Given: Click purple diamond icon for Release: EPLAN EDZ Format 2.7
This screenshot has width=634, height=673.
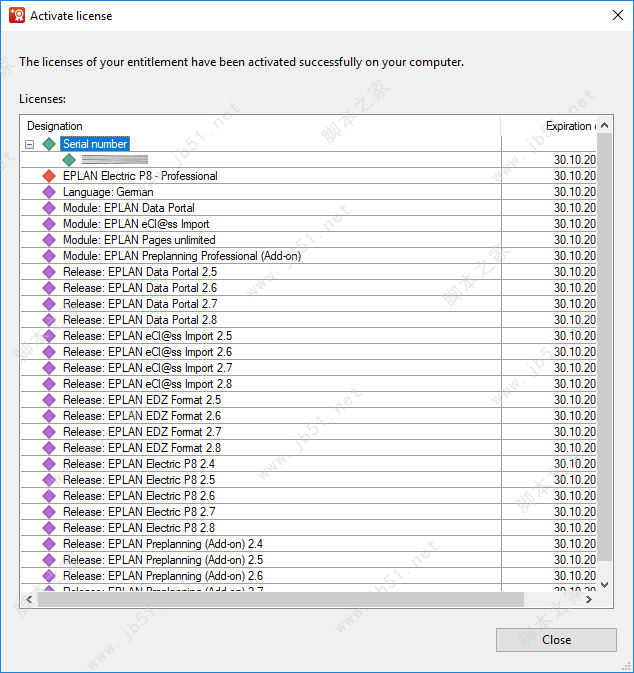Looking at the screenshot, I should (49, 432).
